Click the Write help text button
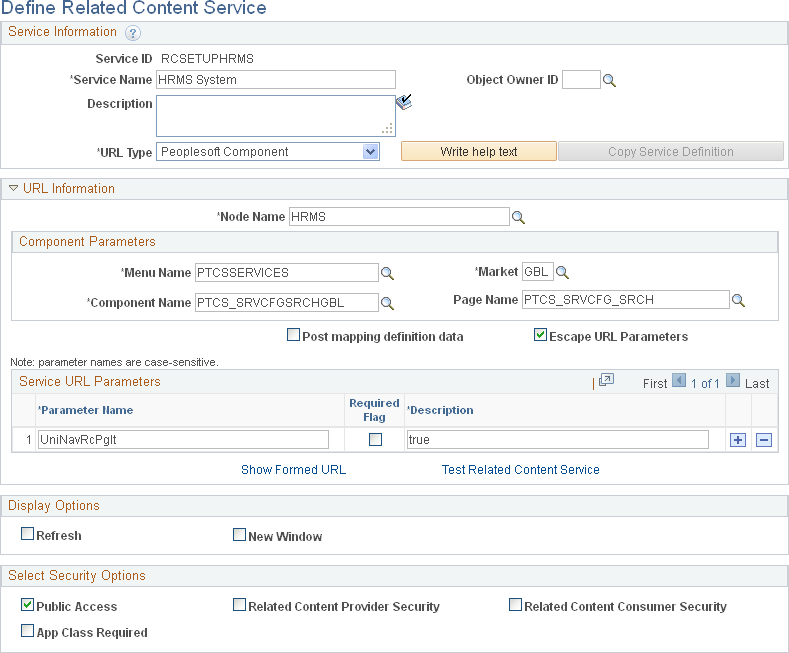This screenshot has width=789, height=653. pos(478,152)
